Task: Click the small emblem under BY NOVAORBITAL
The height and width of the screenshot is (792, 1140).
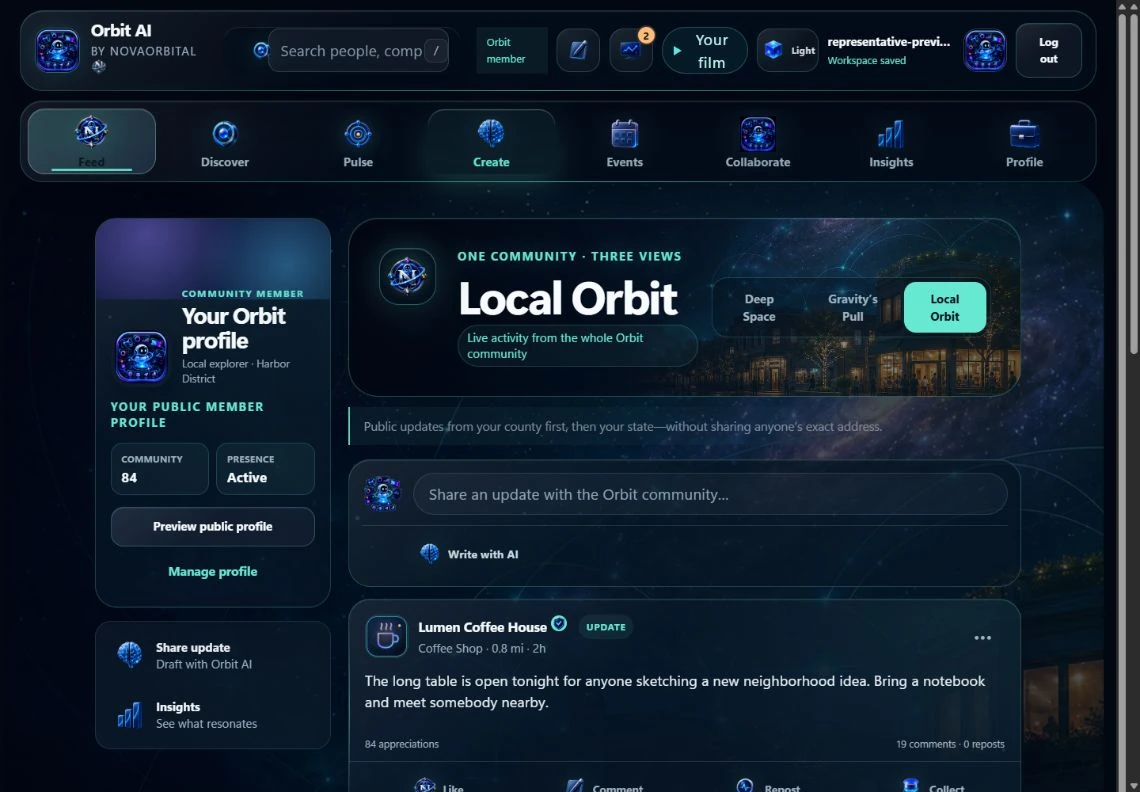Action: pos(99,66)
